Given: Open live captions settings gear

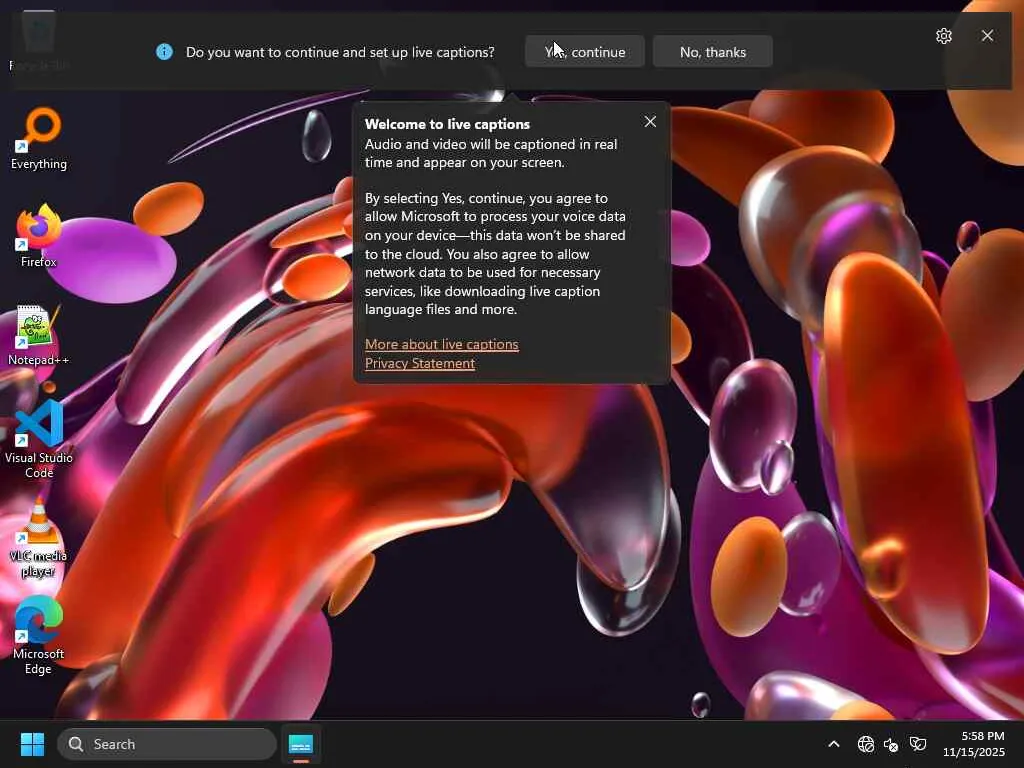Looking at the screenshot, I should (944, 36).
